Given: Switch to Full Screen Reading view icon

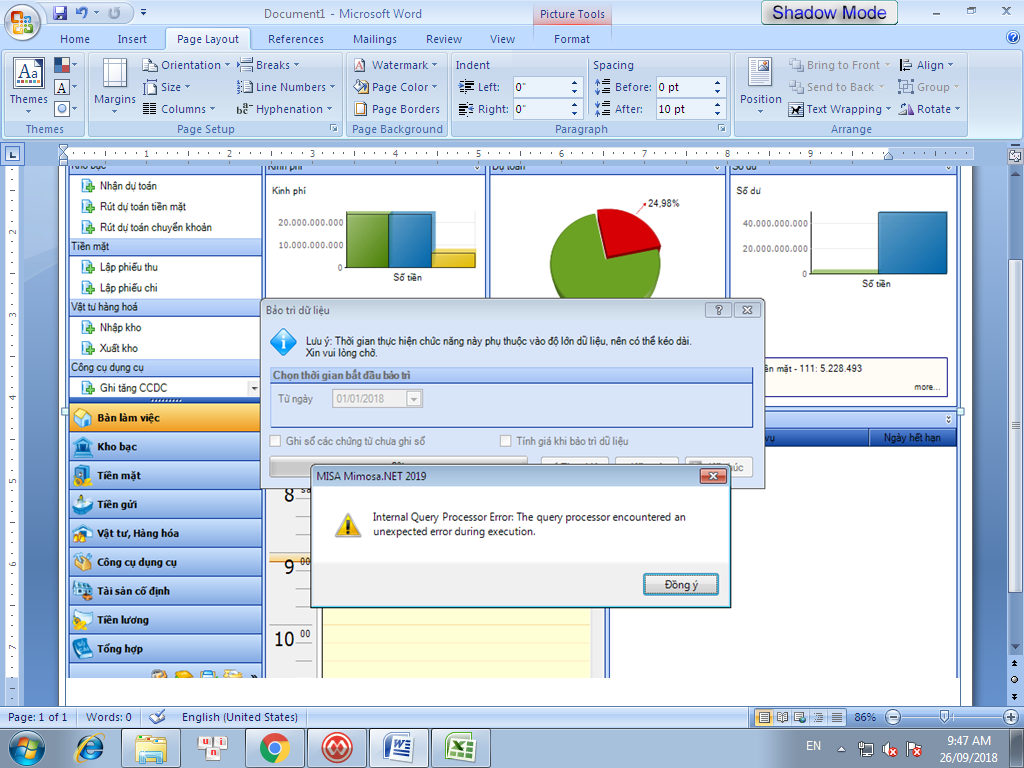Looking at the screenshot, I should click(782, 717).
